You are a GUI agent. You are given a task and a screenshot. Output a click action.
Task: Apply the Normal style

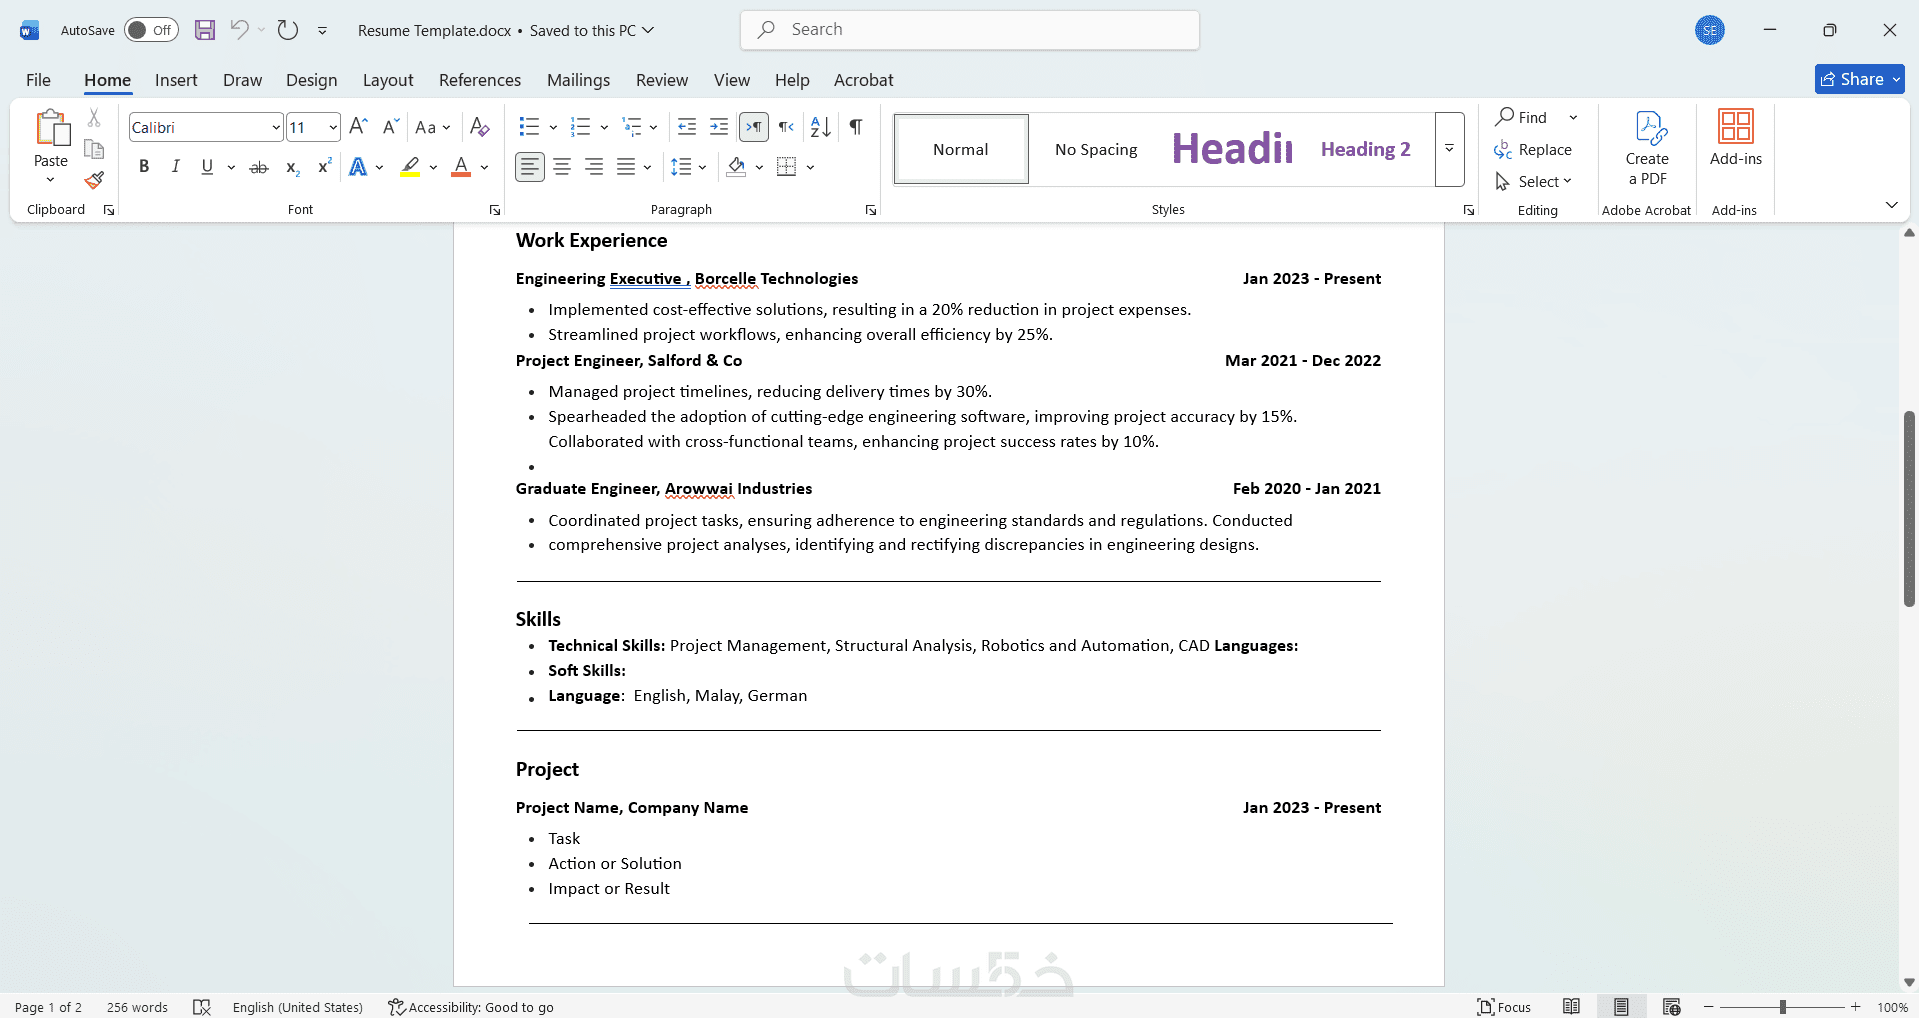tap(961, 149)
